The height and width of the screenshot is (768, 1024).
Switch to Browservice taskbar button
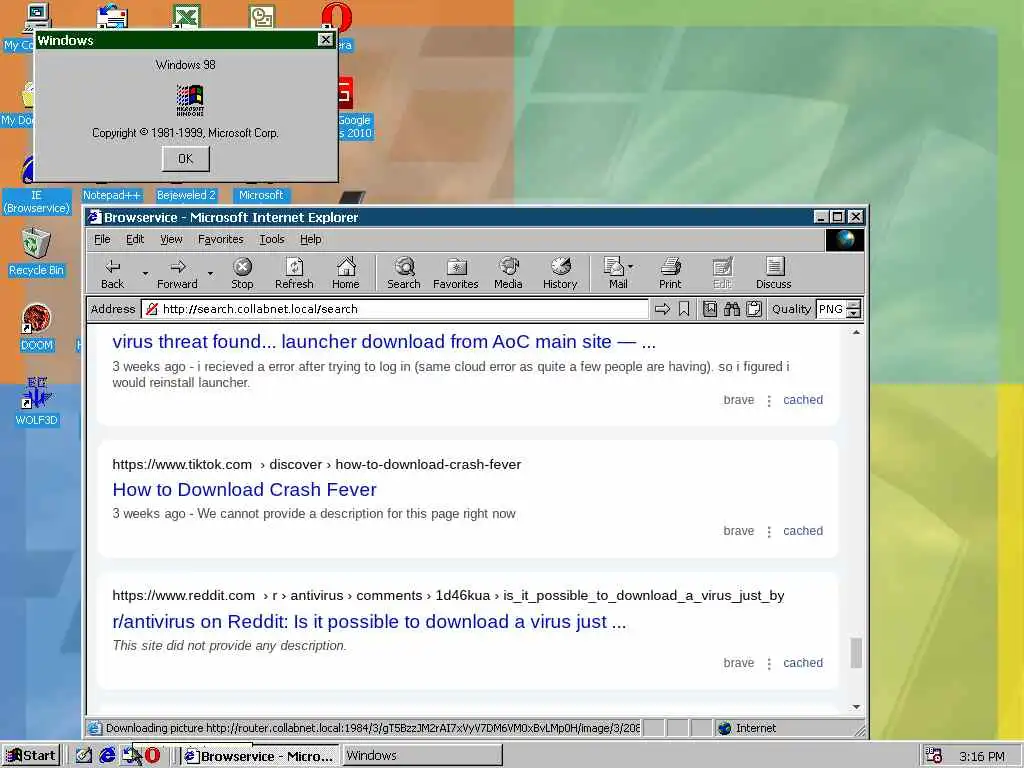260,756
